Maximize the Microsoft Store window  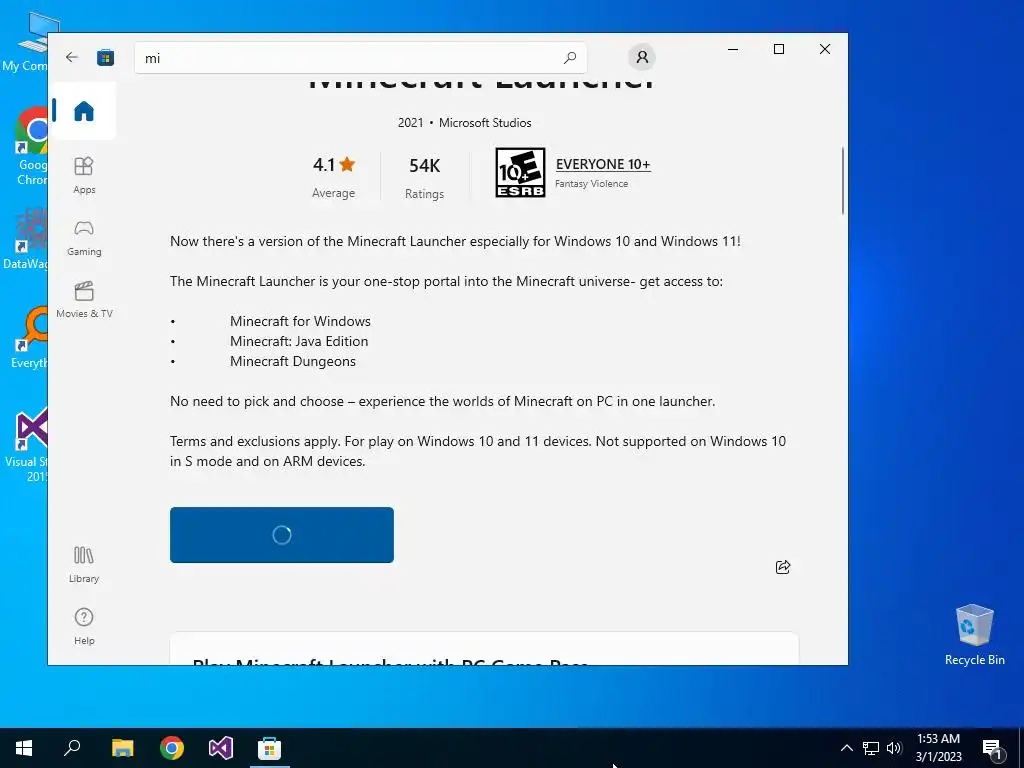(x=778, y=49)
